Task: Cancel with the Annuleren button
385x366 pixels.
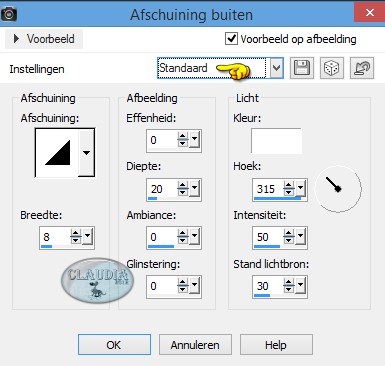Action: click(195, 345)
